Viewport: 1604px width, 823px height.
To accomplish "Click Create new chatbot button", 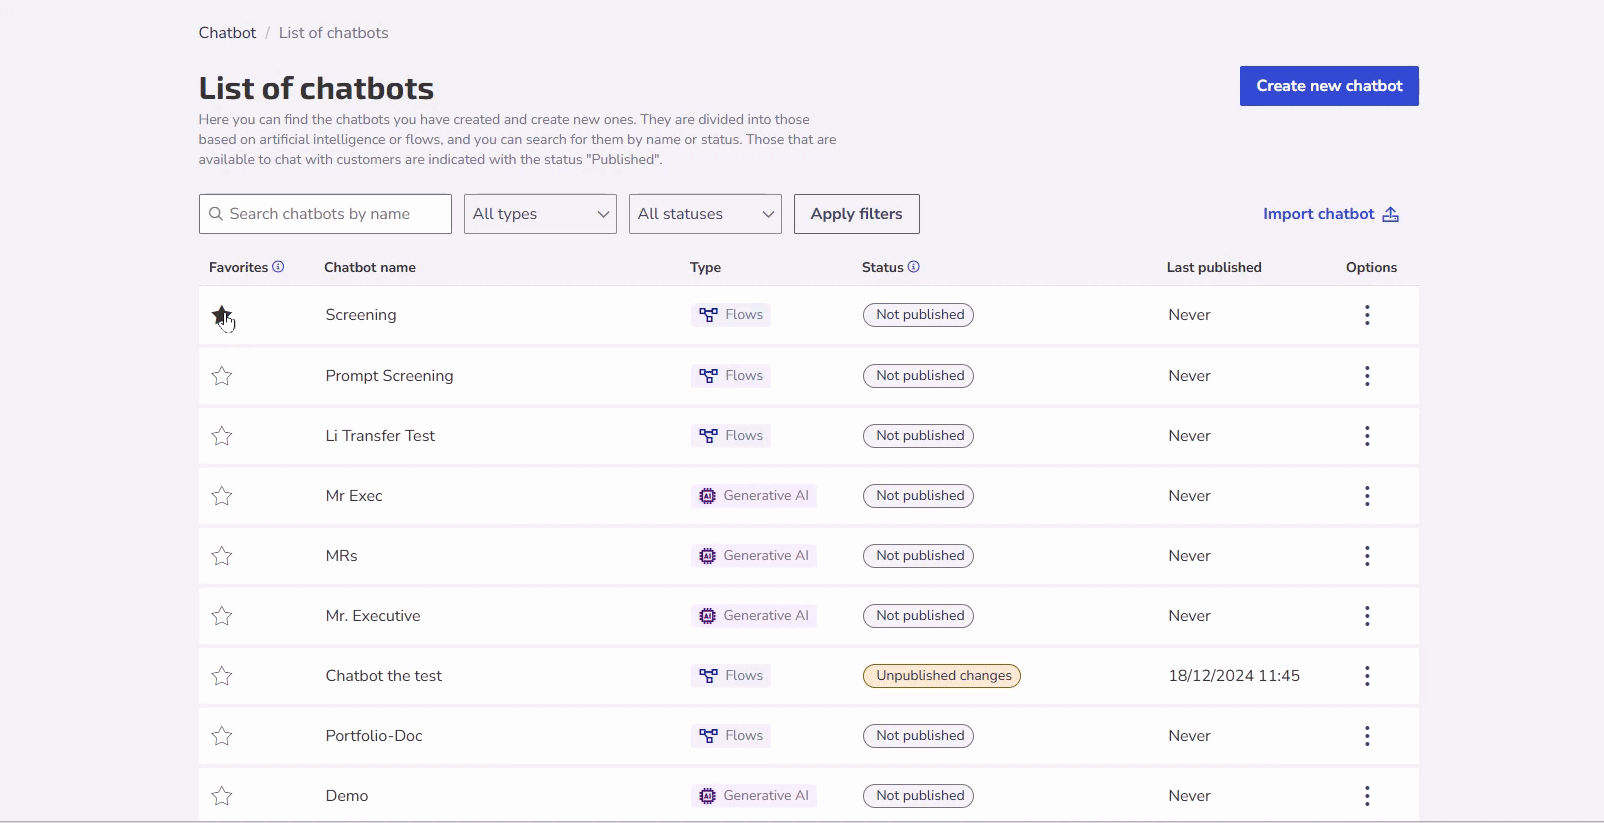I will click(x=1329, y=86).
